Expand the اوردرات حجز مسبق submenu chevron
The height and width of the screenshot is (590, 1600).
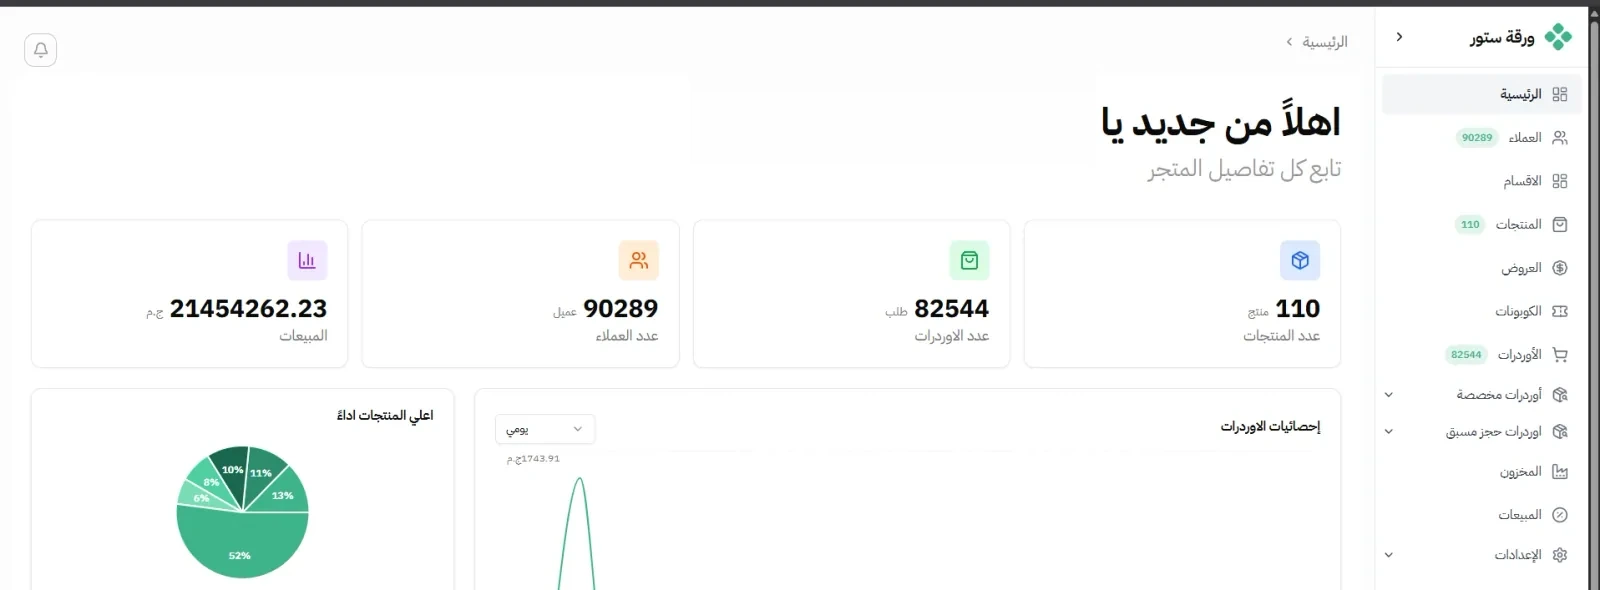(1389, 432)
